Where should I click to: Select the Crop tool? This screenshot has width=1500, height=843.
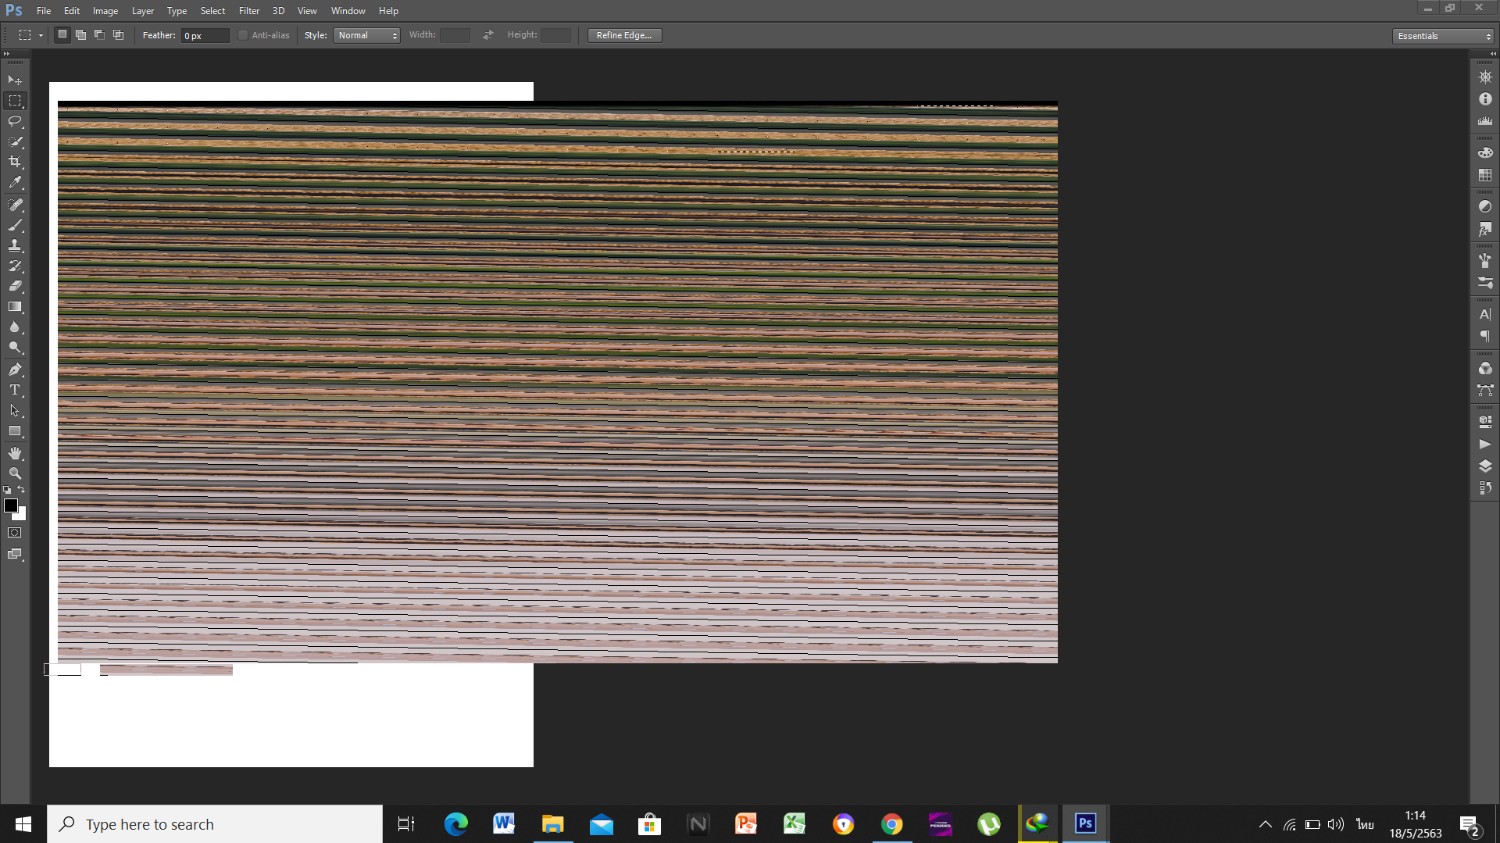tap(15, 162)
